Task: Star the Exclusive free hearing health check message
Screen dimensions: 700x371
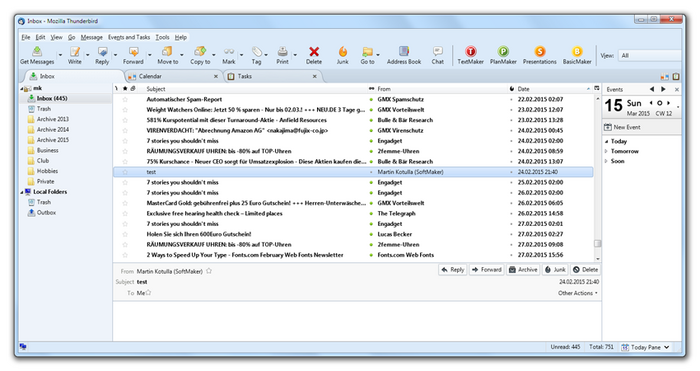Action: (125, 213)
